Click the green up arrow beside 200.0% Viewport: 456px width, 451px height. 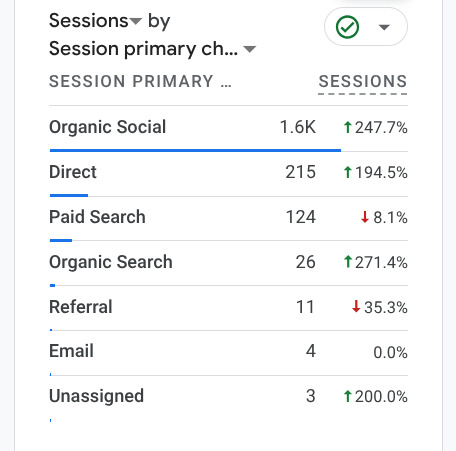point(348,396)
